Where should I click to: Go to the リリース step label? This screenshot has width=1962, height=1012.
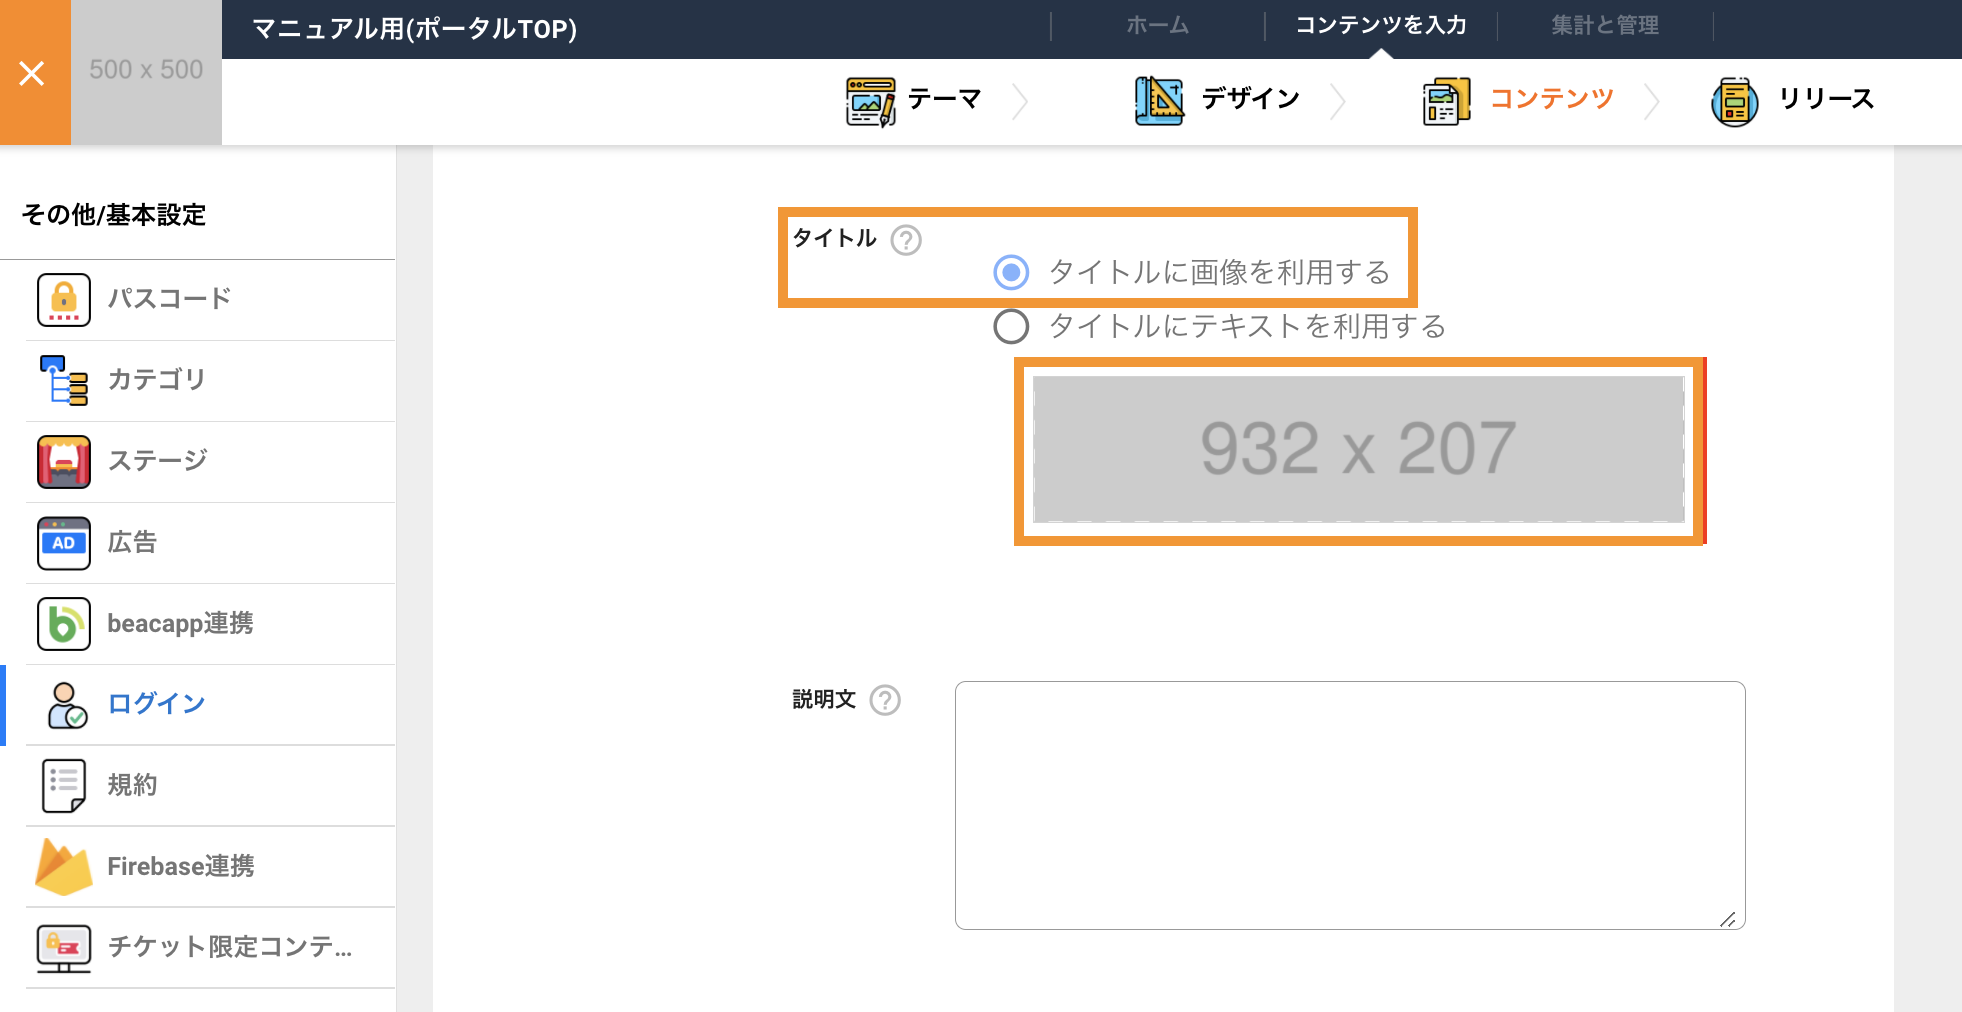pos(1826,99)
